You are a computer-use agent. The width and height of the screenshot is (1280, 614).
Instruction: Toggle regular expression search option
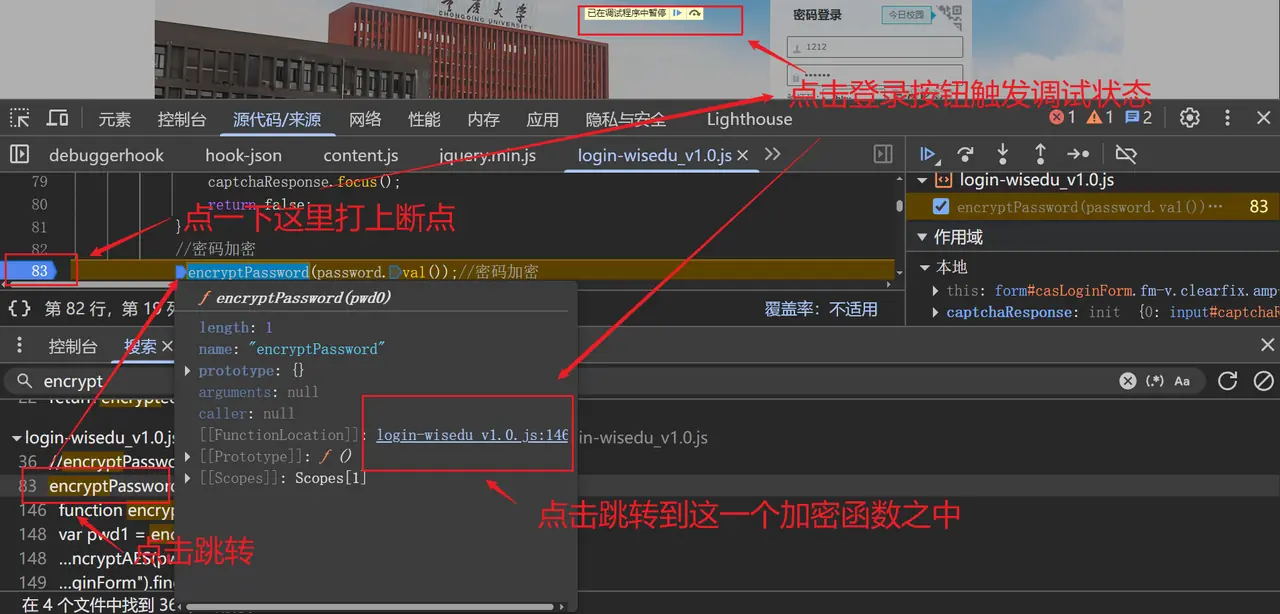coord(1154,381)
